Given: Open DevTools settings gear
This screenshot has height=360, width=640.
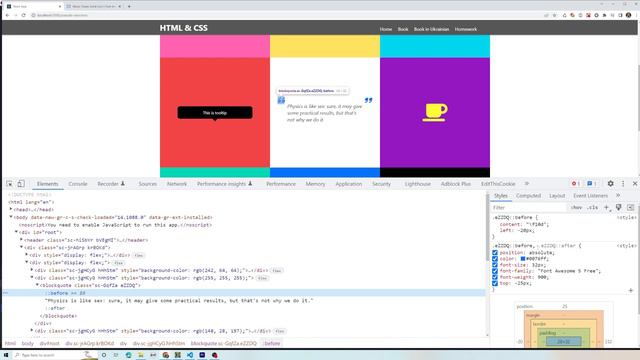Looking at the screenshot, I should click(x=610, y=184).
